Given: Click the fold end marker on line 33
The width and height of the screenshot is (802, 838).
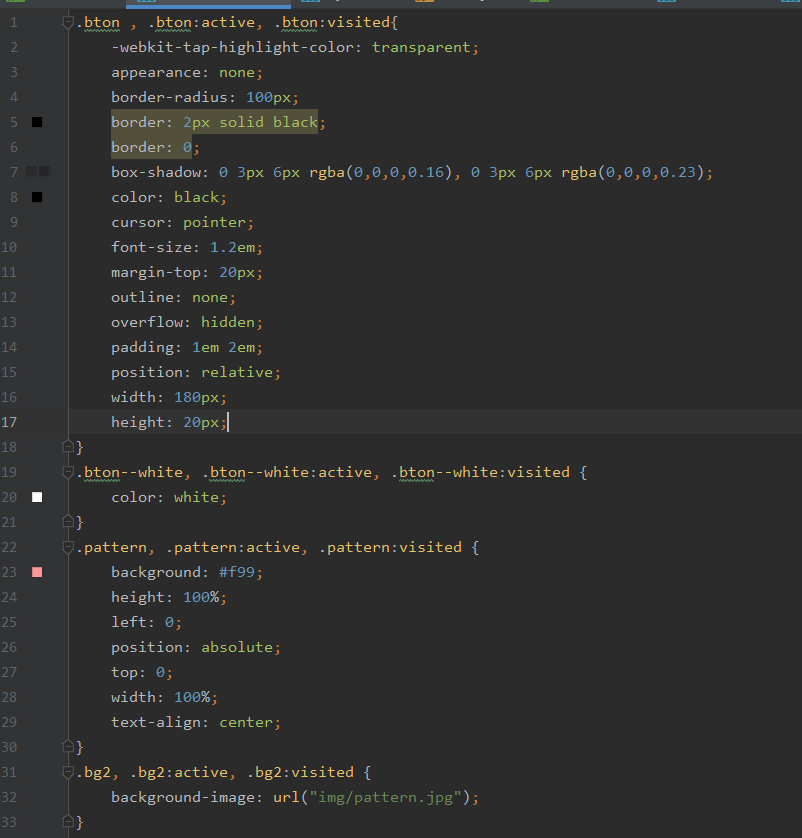Looking at the screenshot, I should (x=68, y=821).
